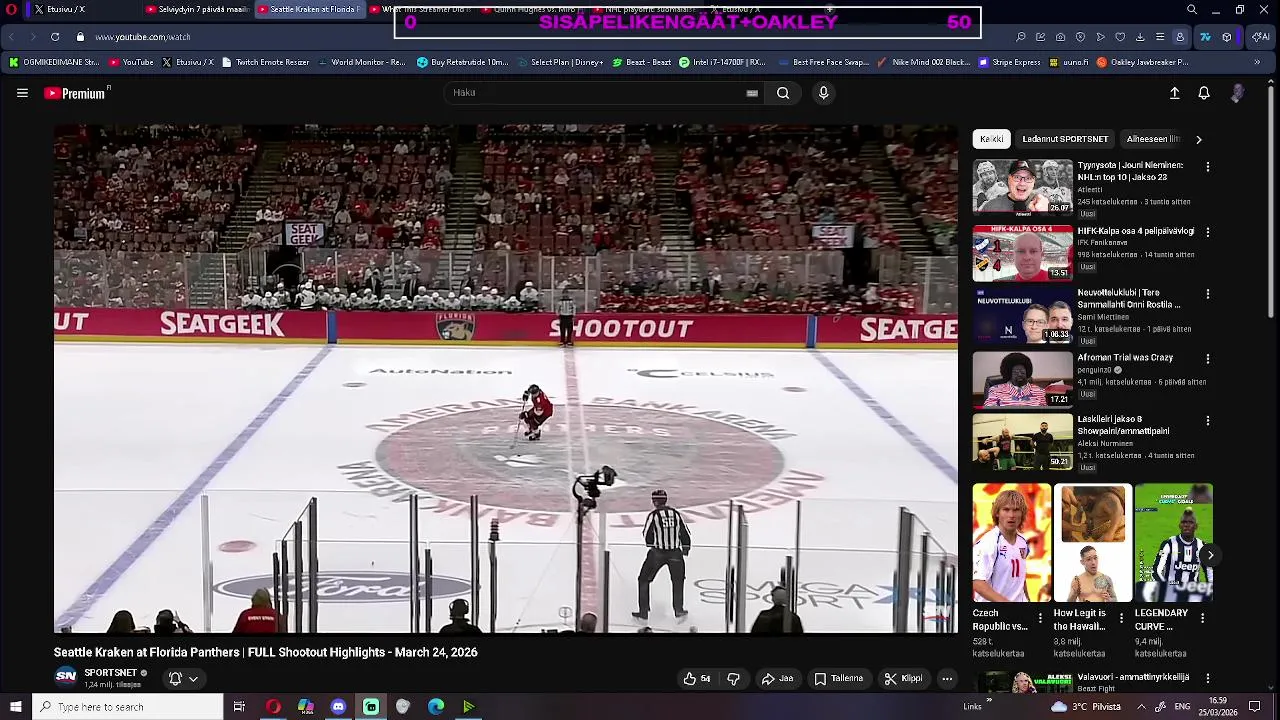Open the Windows Start menu
Image resolution: width=1280 pixels, height=720 pixels.
(15, 707)
